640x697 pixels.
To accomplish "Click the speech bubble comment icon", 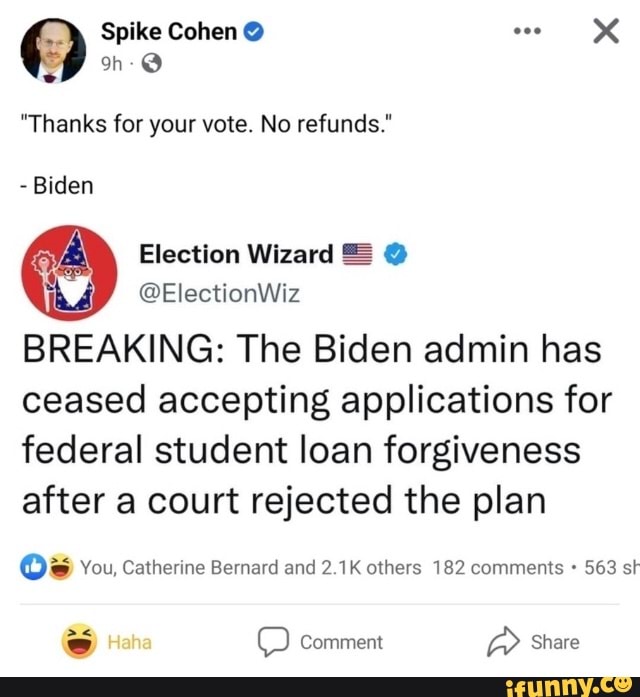I will click(273, 642).
